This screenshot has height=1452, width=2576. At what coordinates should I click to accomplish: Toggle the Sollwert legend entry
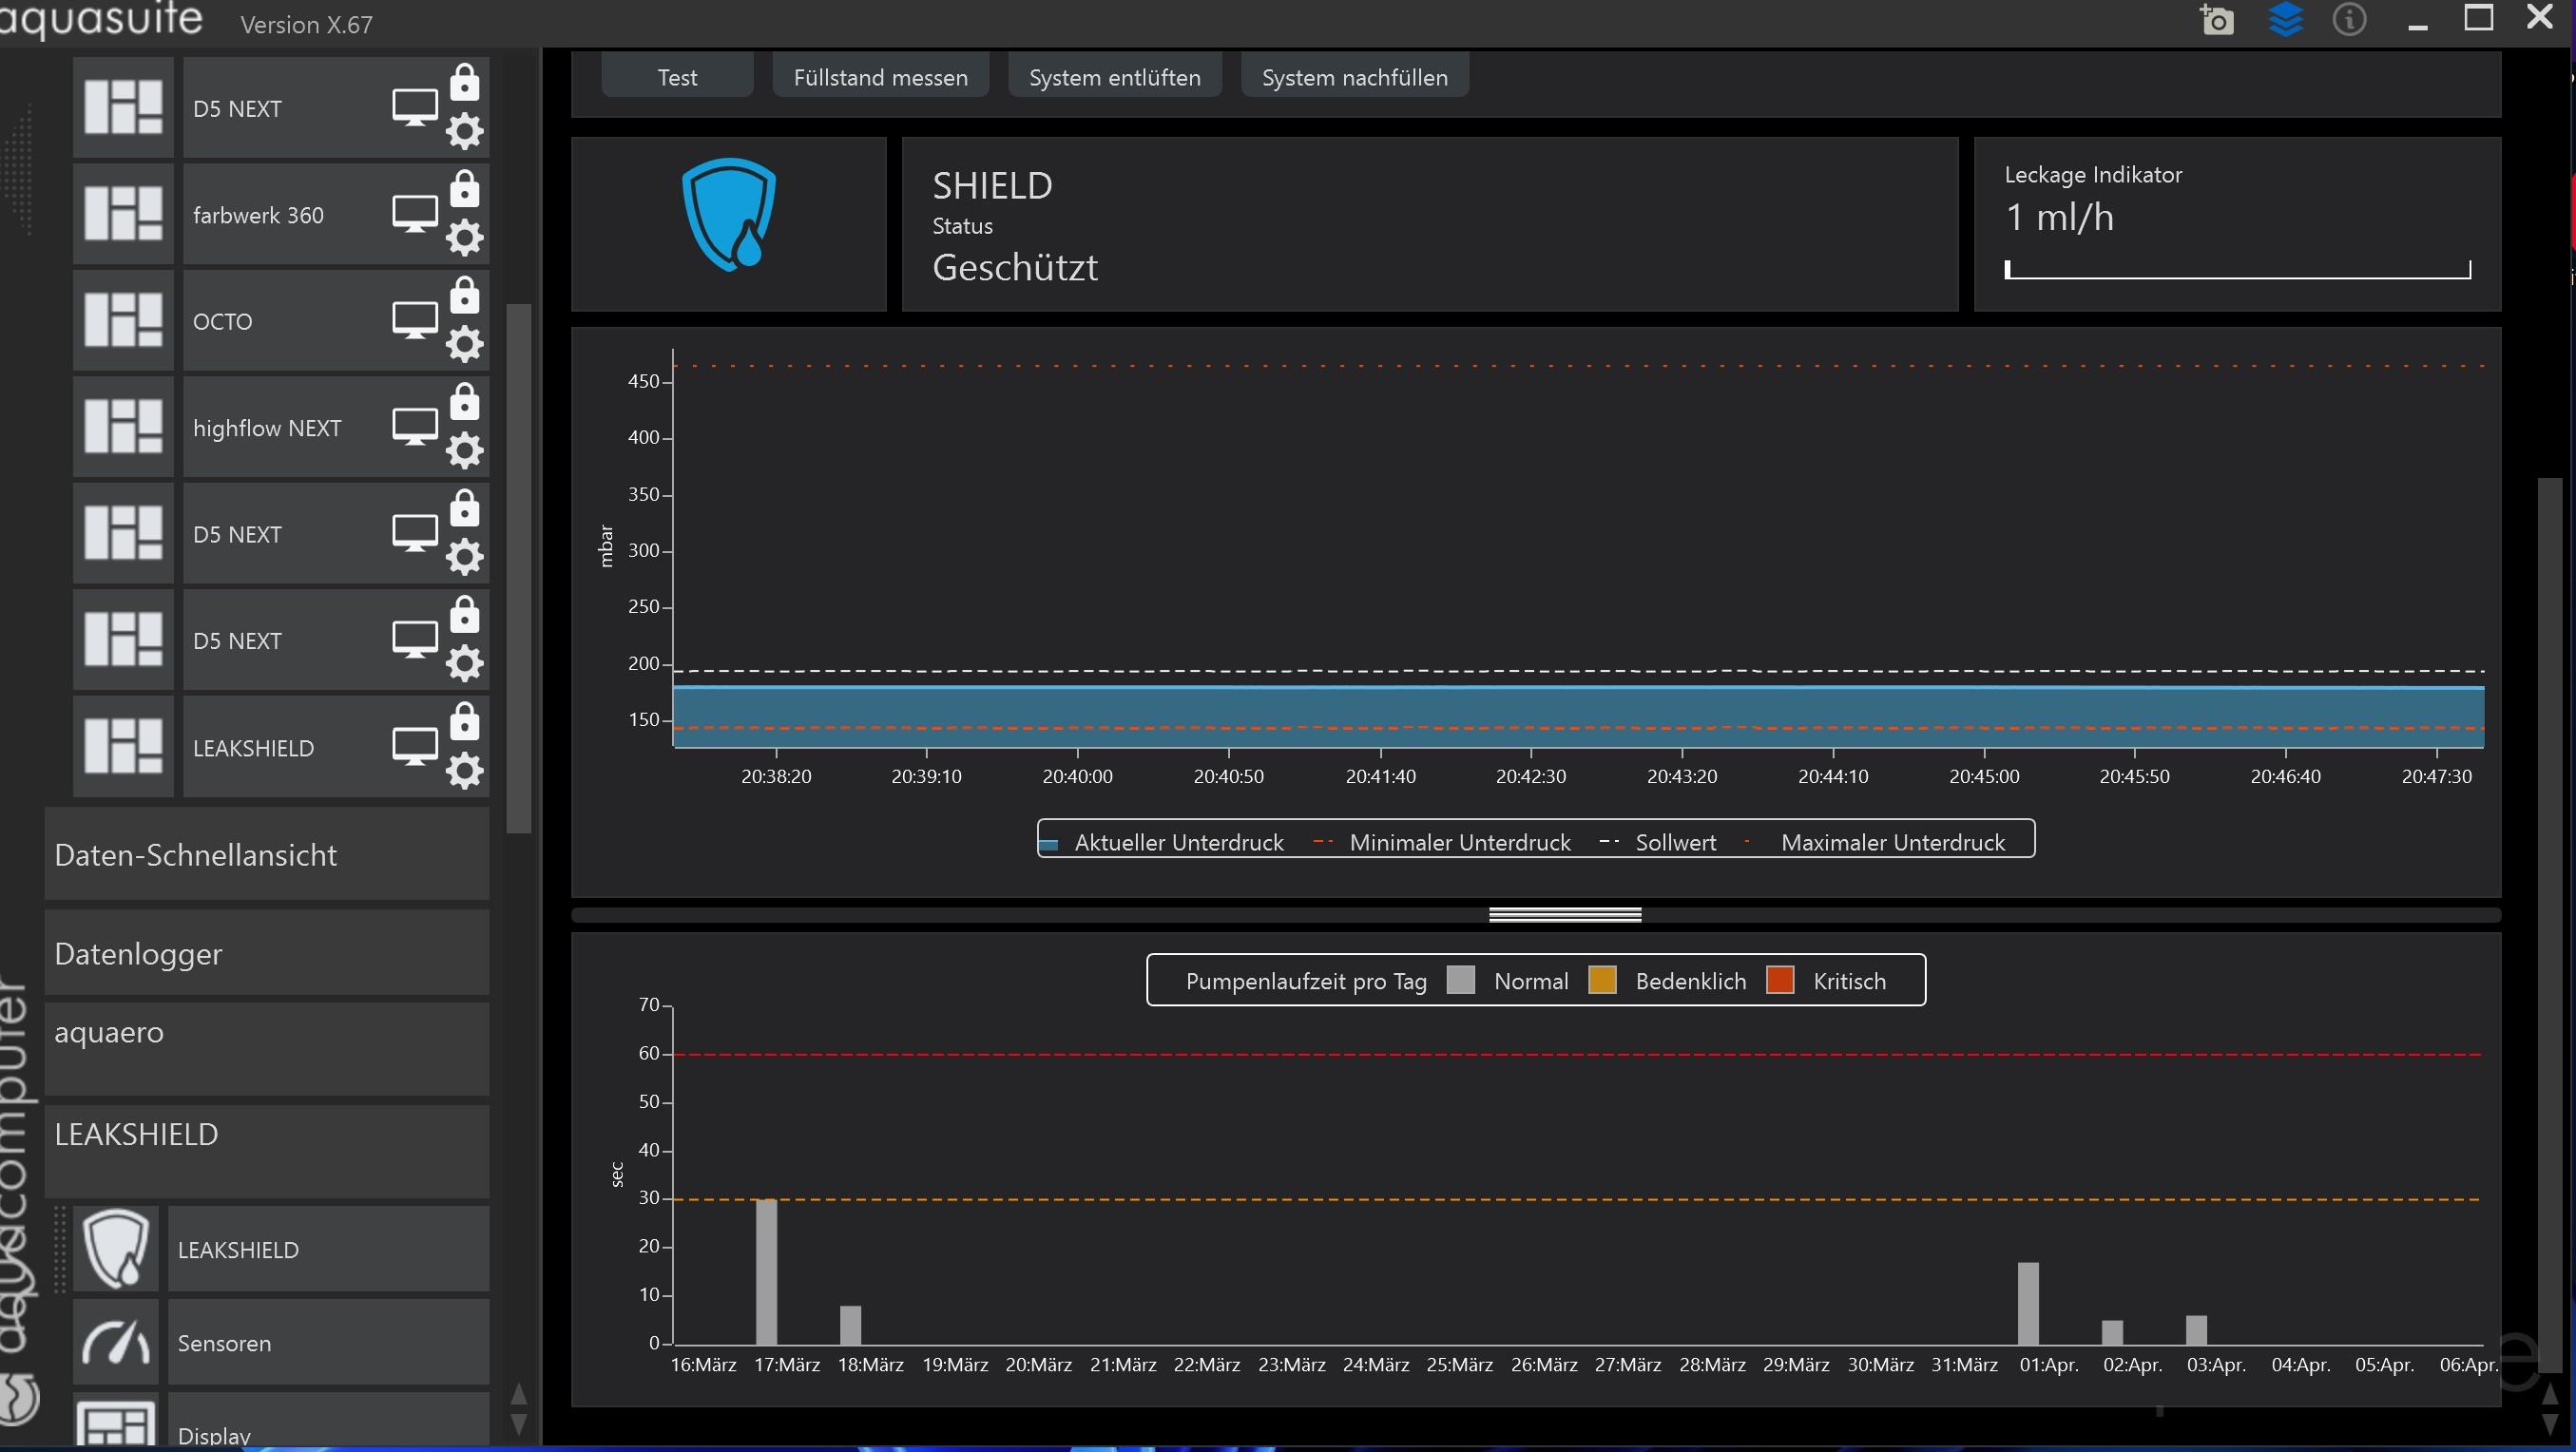(x=1658, y=843)
